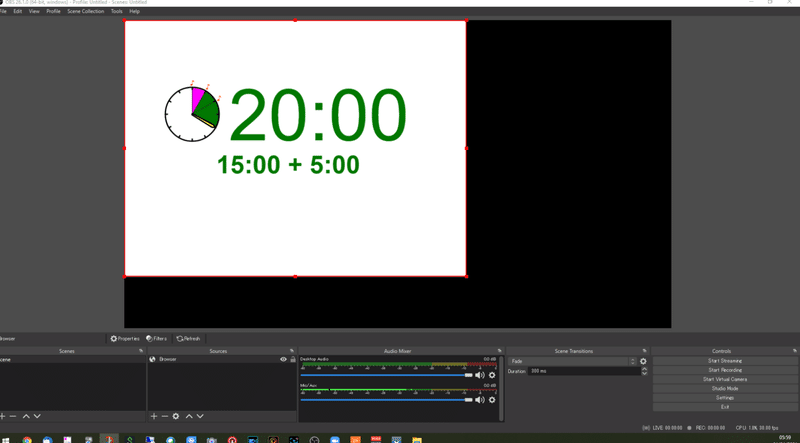Select the timer browser source in preview
Image resolution: width=800 pixels, height=443 pixels.
295,149
